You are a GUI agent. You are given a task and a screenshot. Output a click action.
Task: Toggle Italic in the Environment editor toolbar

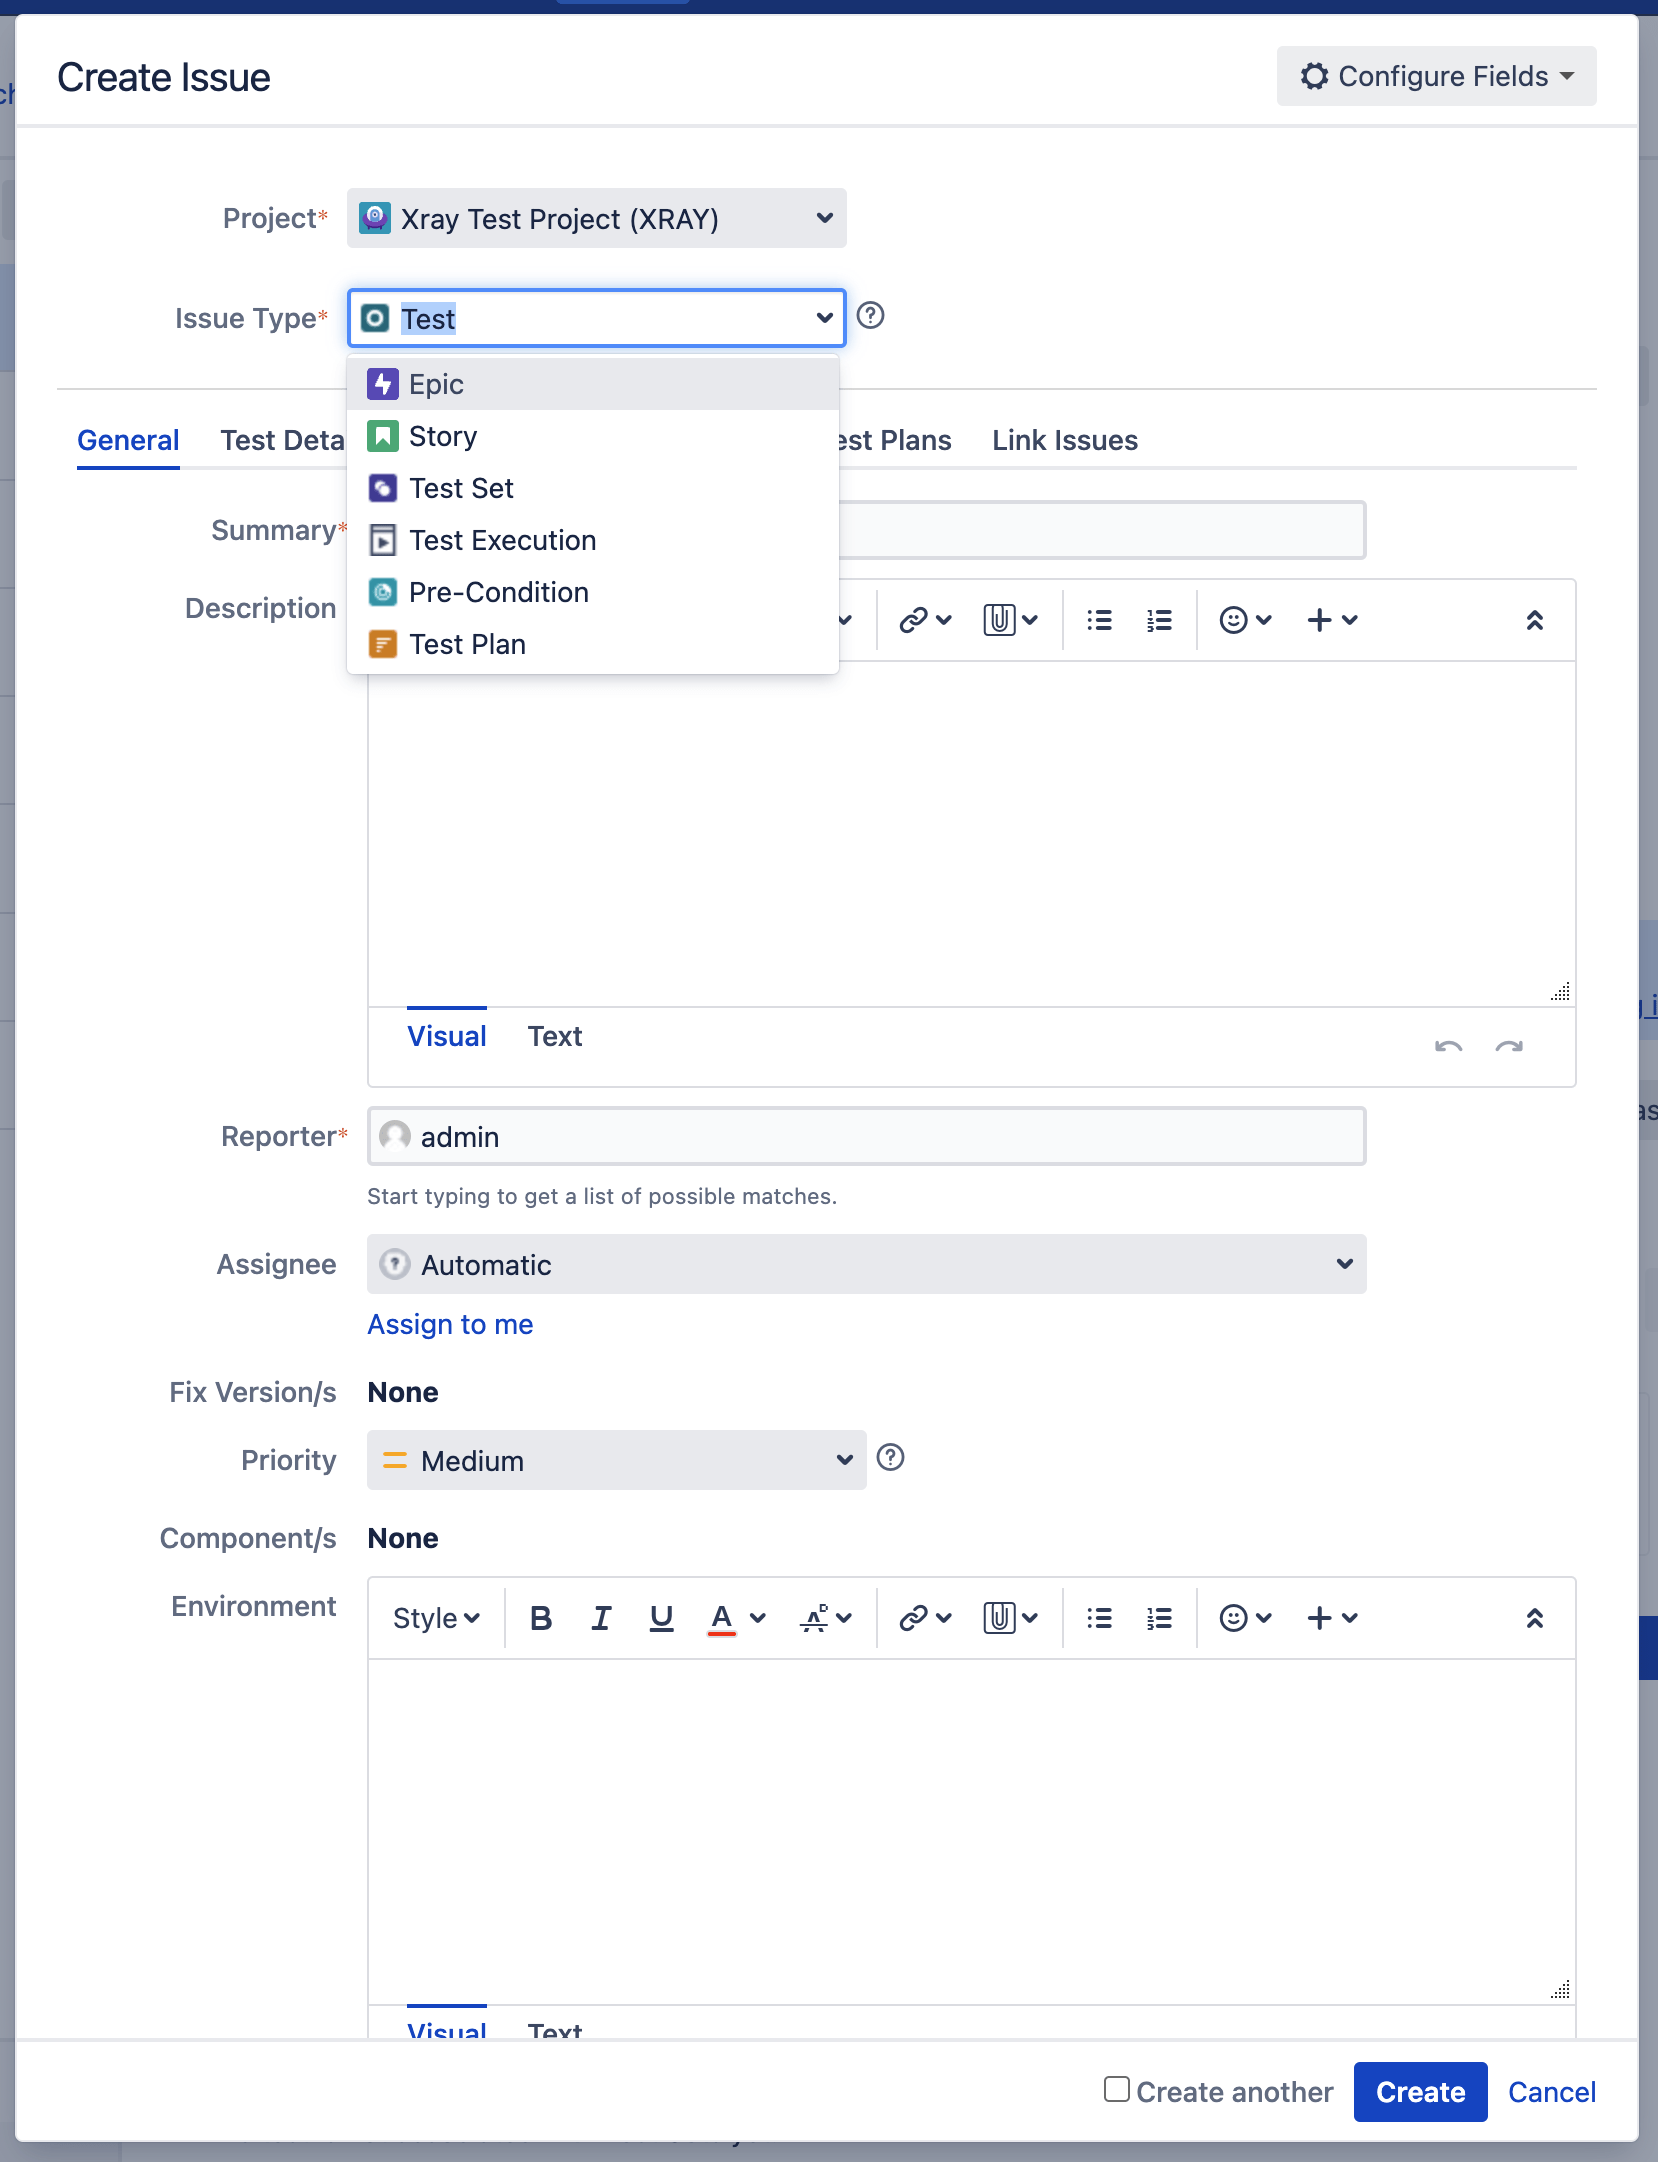point(601,1618)
